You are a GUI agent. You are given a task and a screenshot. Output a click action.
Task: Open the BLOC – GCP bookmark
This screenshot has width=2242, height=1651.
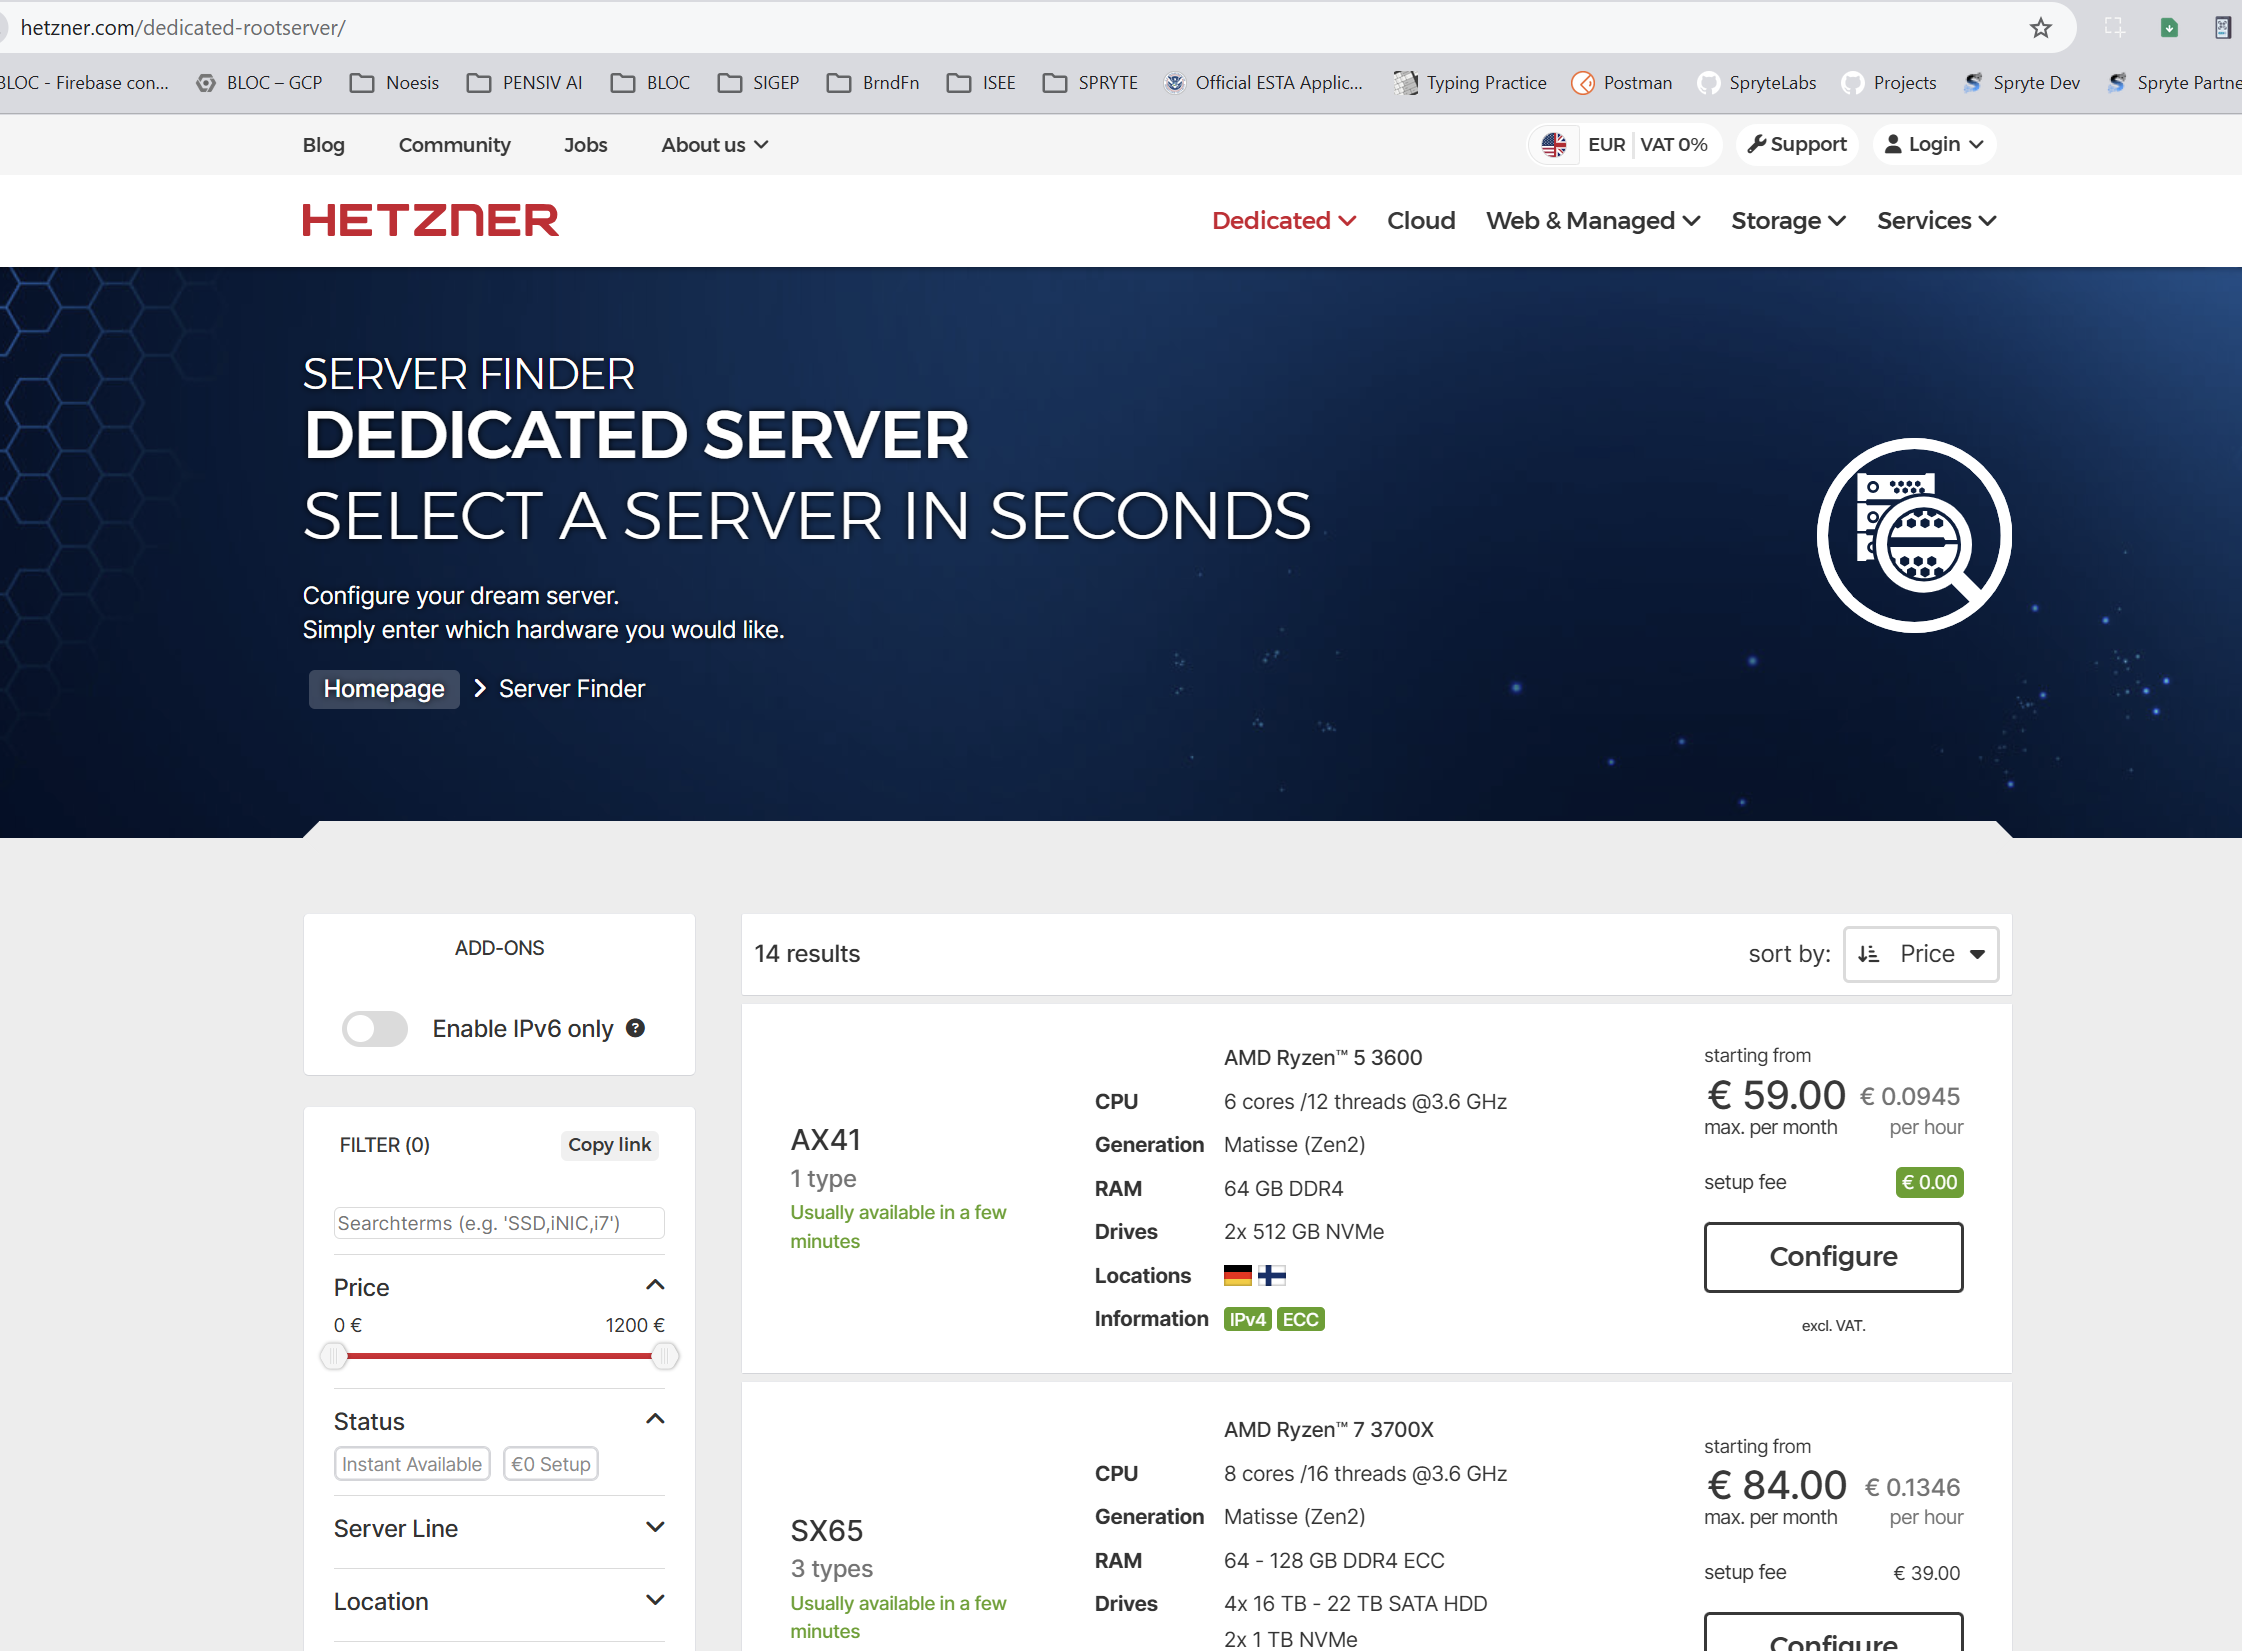coord(259,83)
